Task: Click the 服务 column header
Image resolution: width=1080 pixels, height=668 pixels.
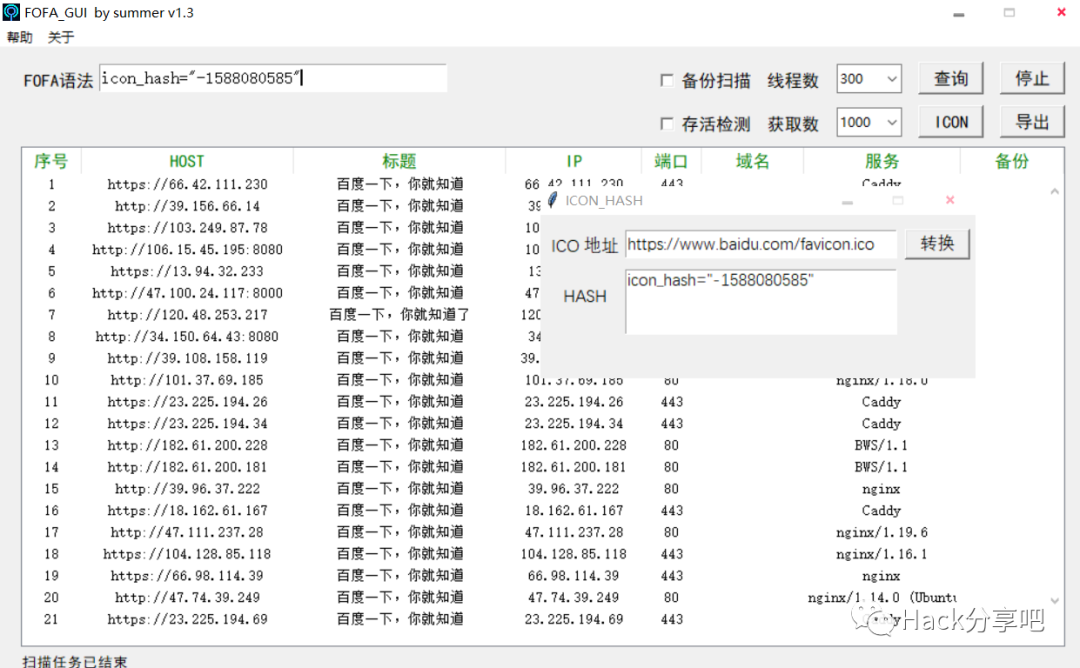Action: click(882, 161)
